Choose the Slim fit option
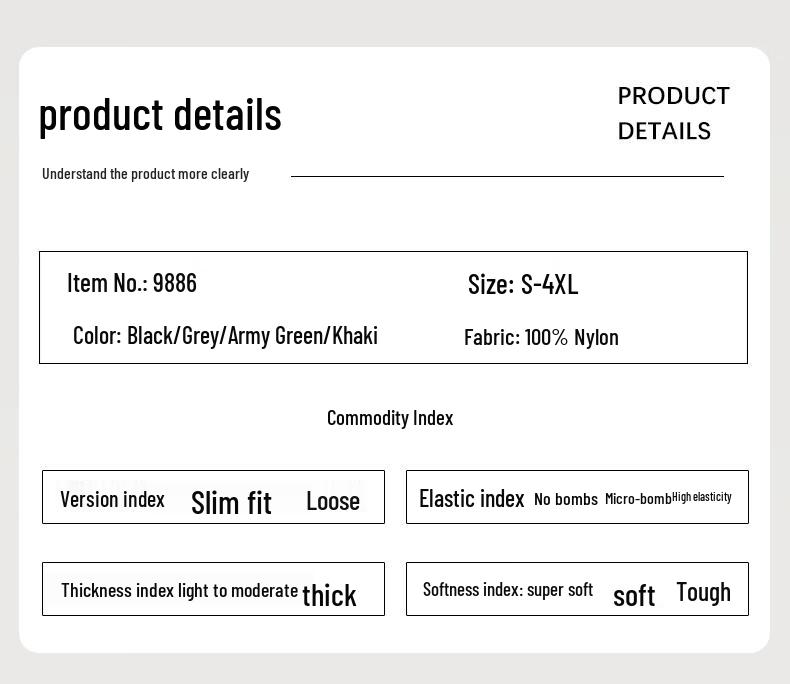The width and height of the screenshot is (790, 684). [x=231, y=502]
